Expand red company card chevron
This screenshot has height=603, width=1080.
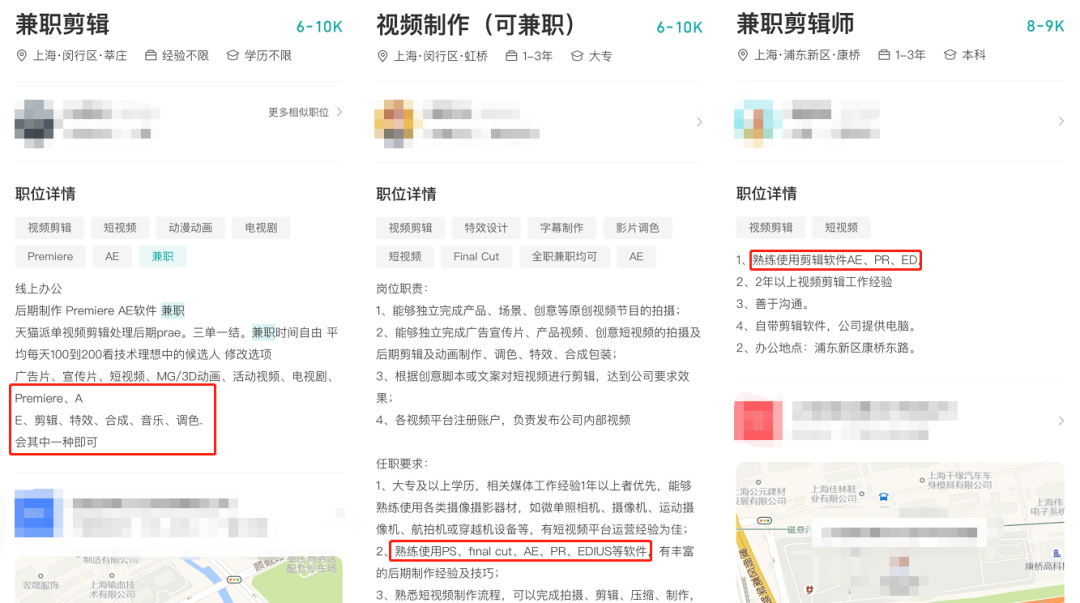tap(1061, 420)
